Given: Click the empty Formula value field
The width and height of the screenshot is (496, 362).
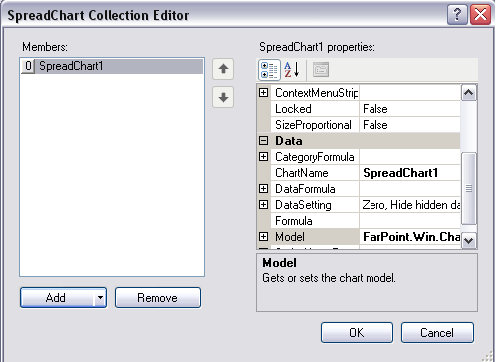Looking at the screenshot, I should click(410, 221).
